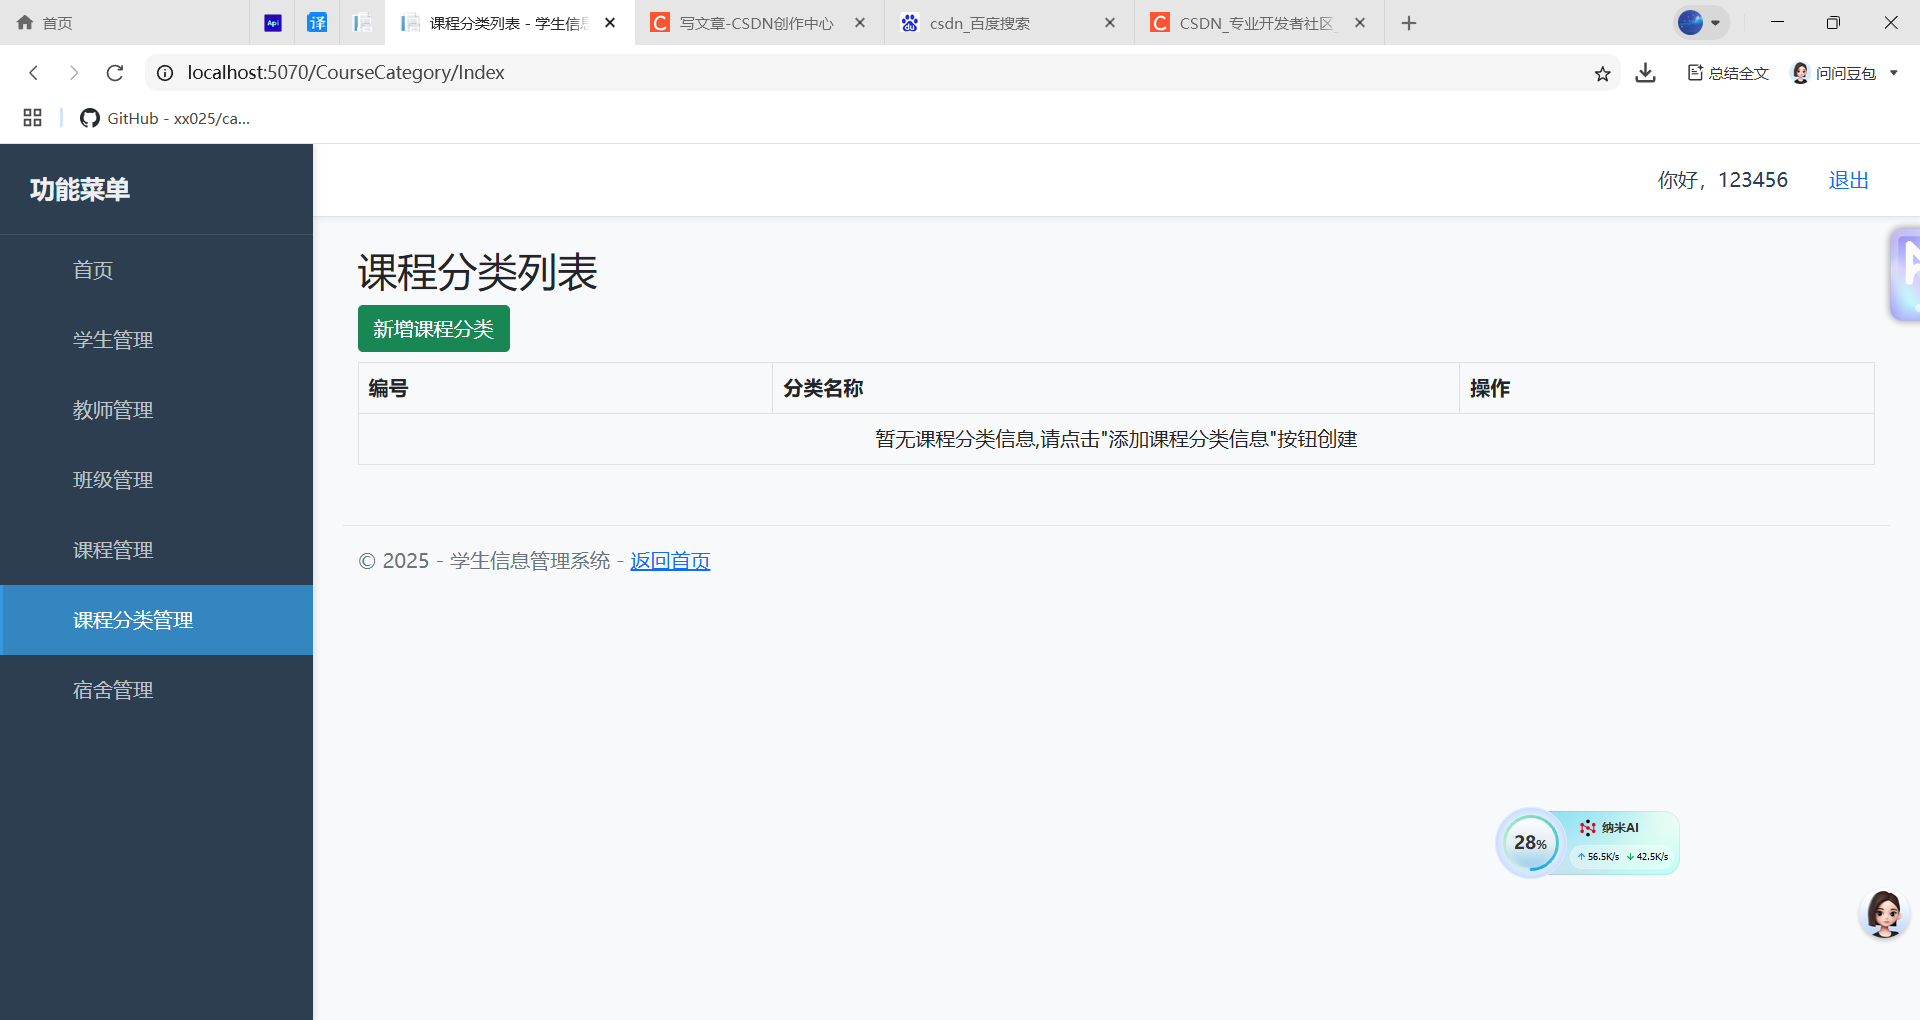Viewport: 1920px width, 1020px height.
Task: Click the download manager icon in toolbar
Action: (1644, 72)
